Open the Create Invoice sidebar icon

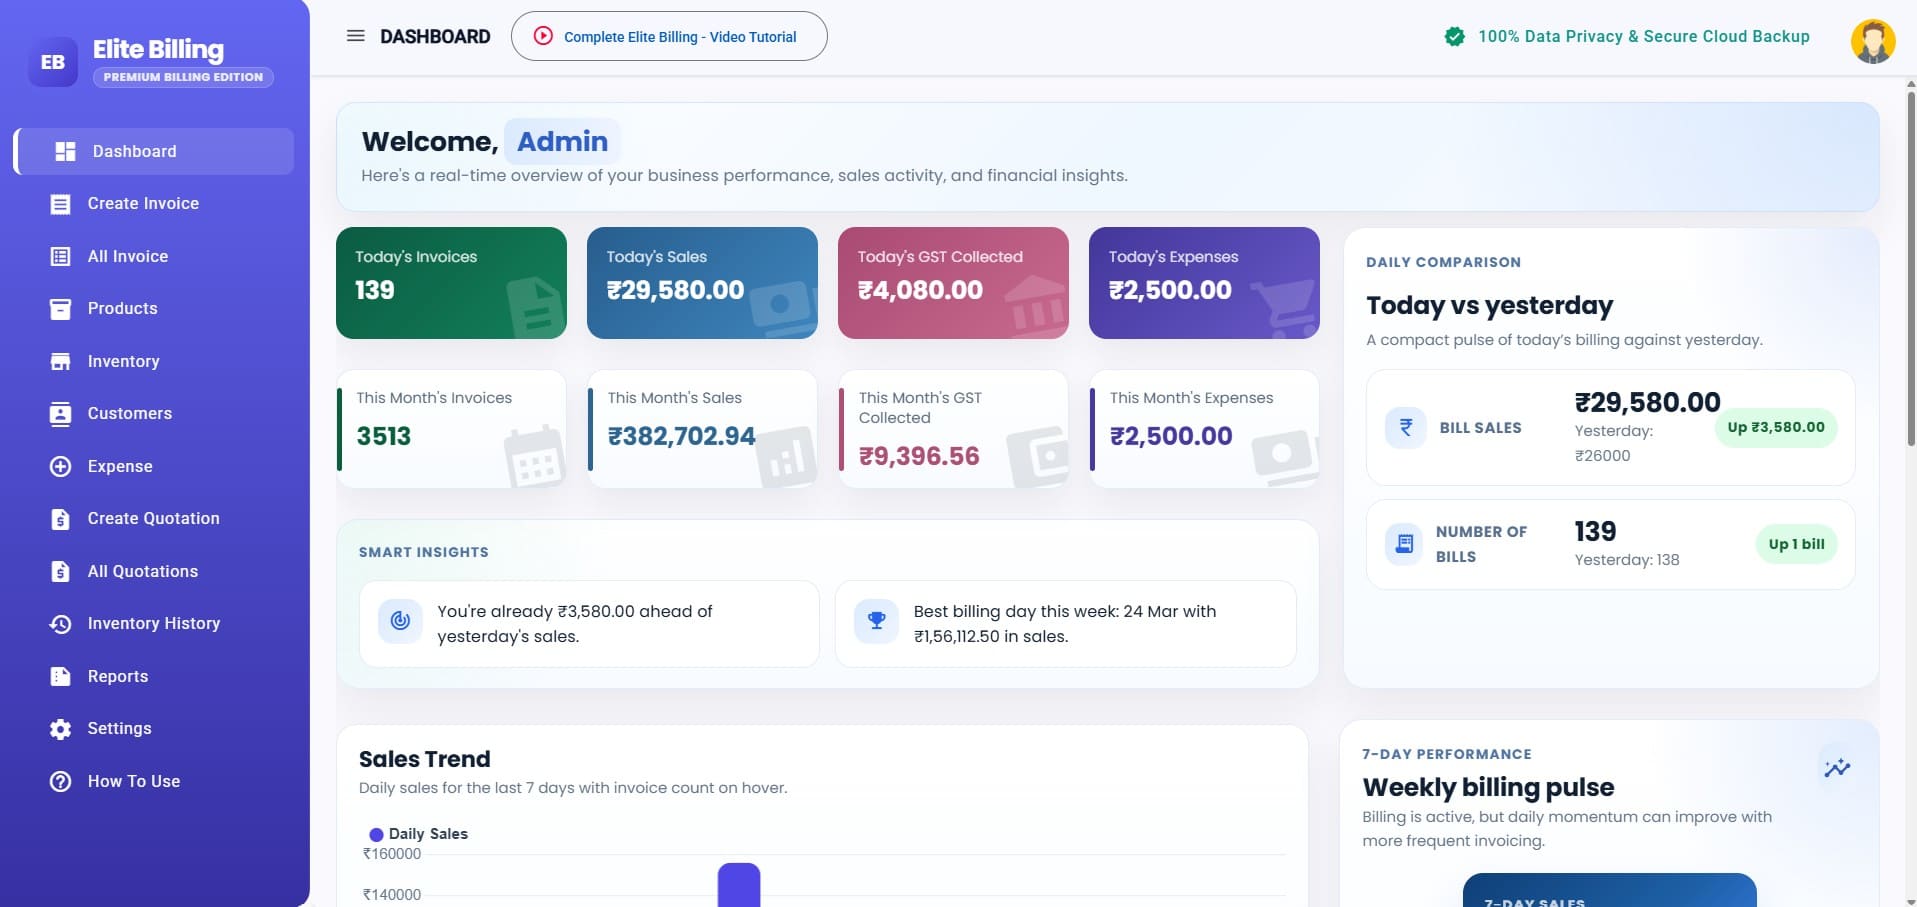click(x=61, y=203)
